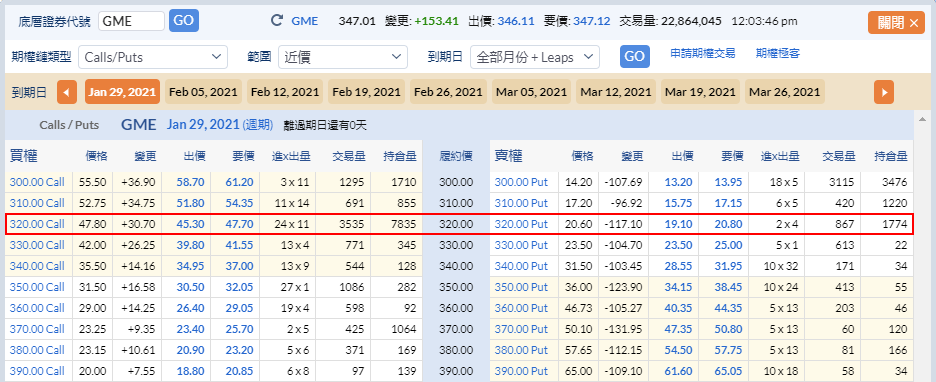Open the 340.00 Call option

(37, 266)
